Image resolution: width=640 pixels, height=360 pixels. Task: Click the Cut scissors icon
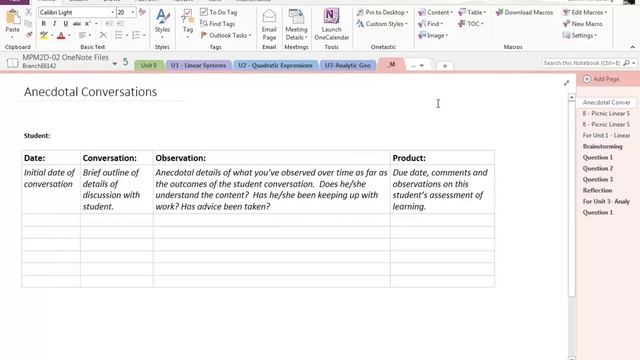(28, 12)
